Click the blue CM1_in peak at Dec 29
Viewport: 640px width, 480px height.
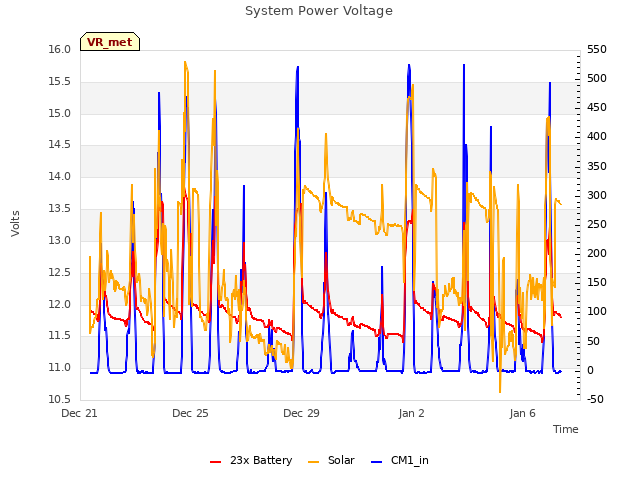(298, 67)
